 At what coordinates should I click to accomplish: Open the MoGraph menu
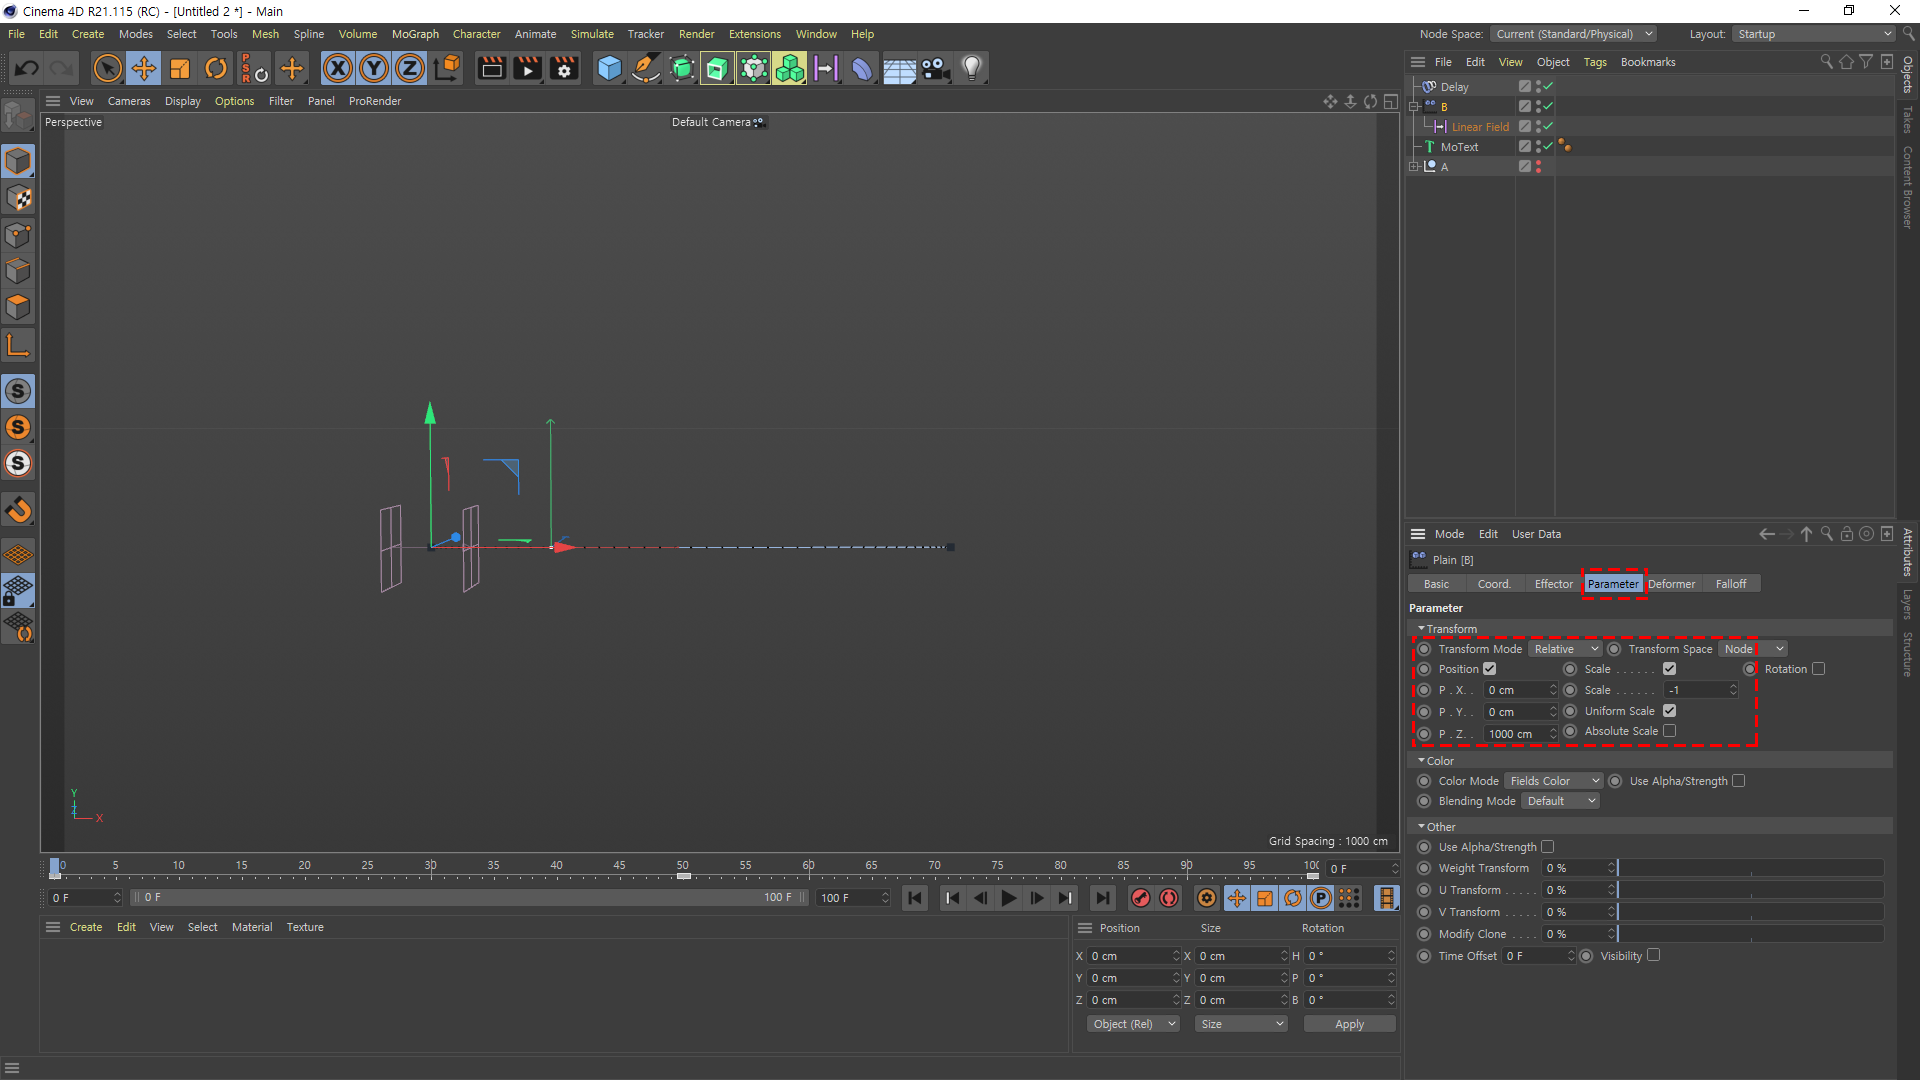[415, 34]
